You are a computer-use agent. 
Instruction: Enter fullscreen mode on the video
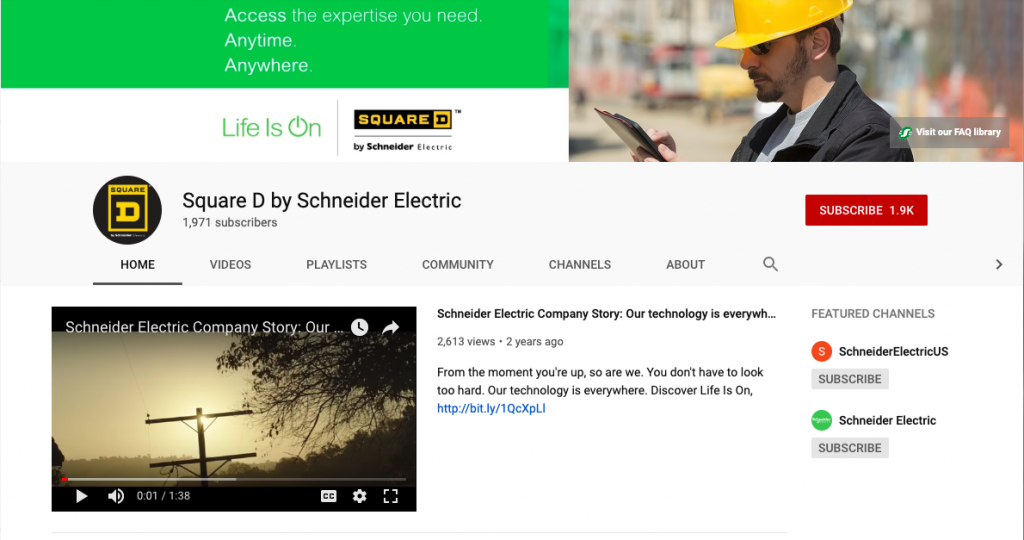(x=391, y=496)
